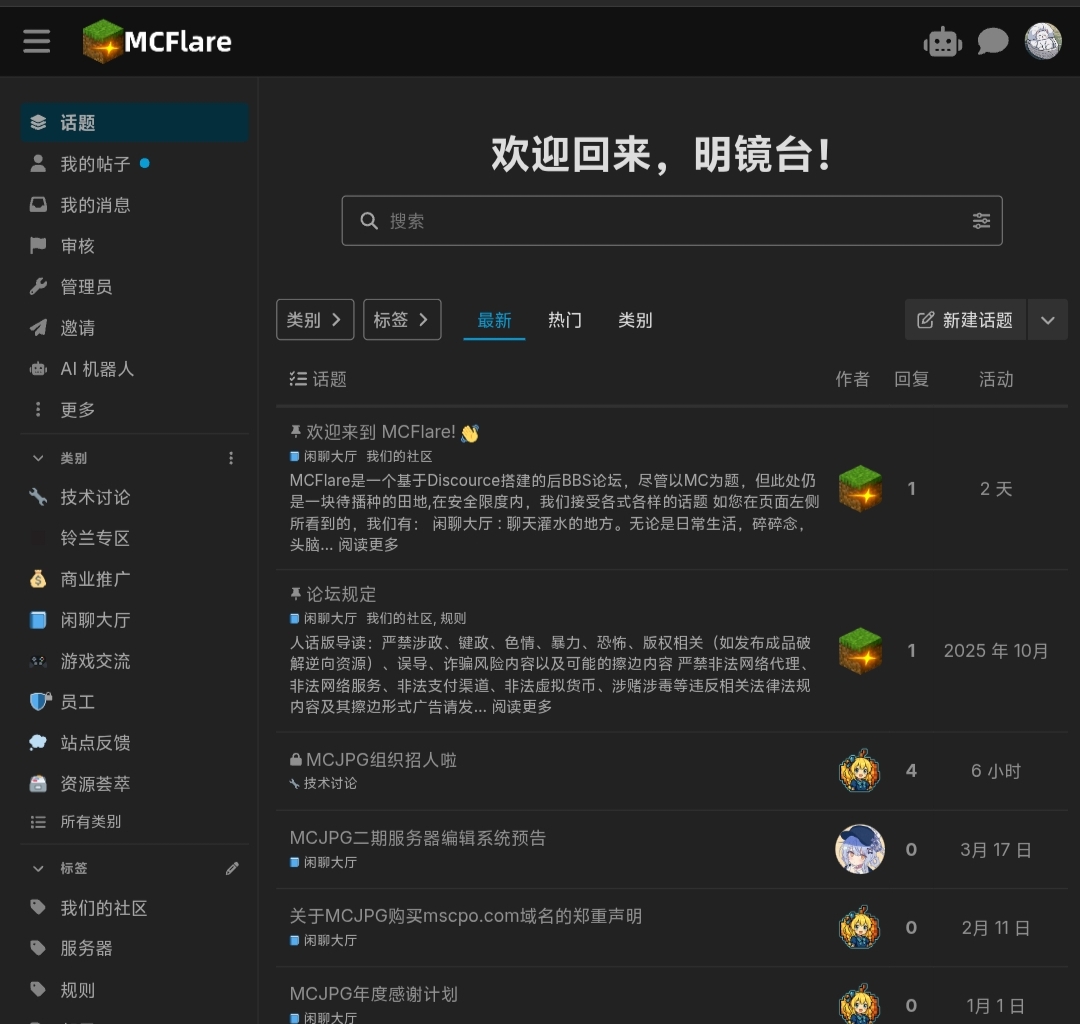
Task: Click author avatar of MCJPG组织招人啦
Action: click(860, 771)
